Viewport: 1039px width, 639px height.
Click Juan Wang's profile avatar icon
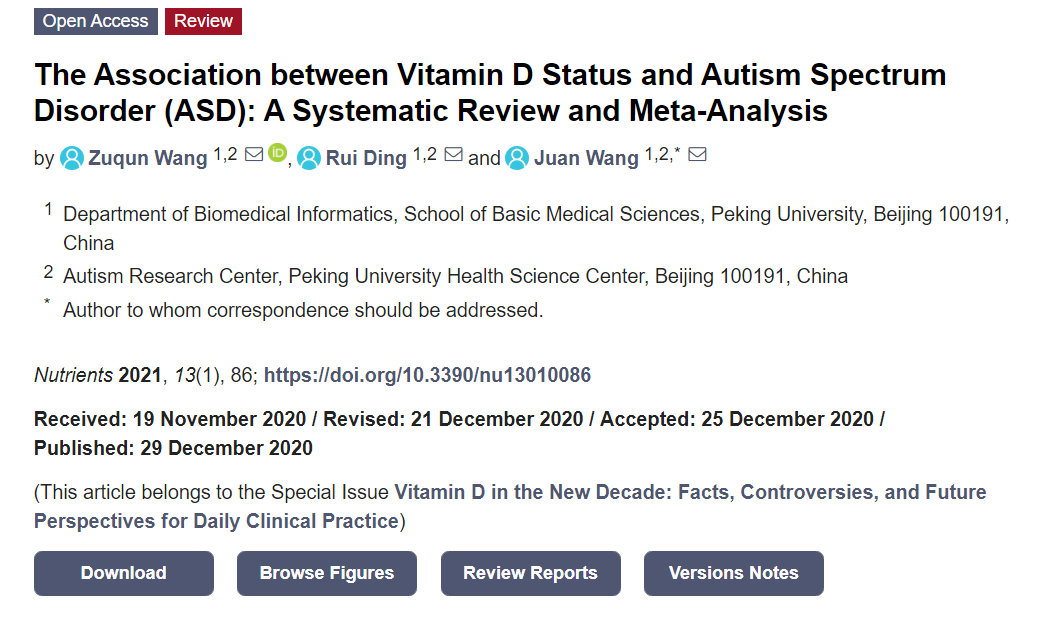point(517,158)
